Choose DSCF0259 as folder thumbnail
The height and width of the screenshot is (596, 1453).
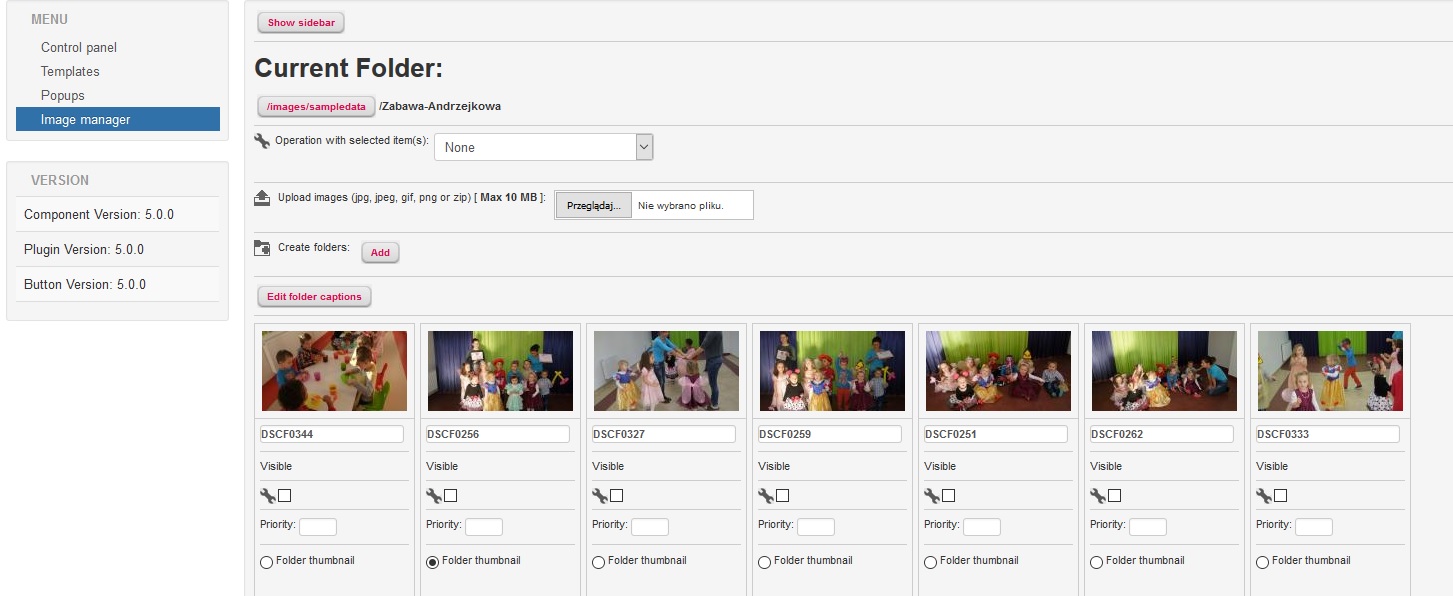click(x=764, y=562)
